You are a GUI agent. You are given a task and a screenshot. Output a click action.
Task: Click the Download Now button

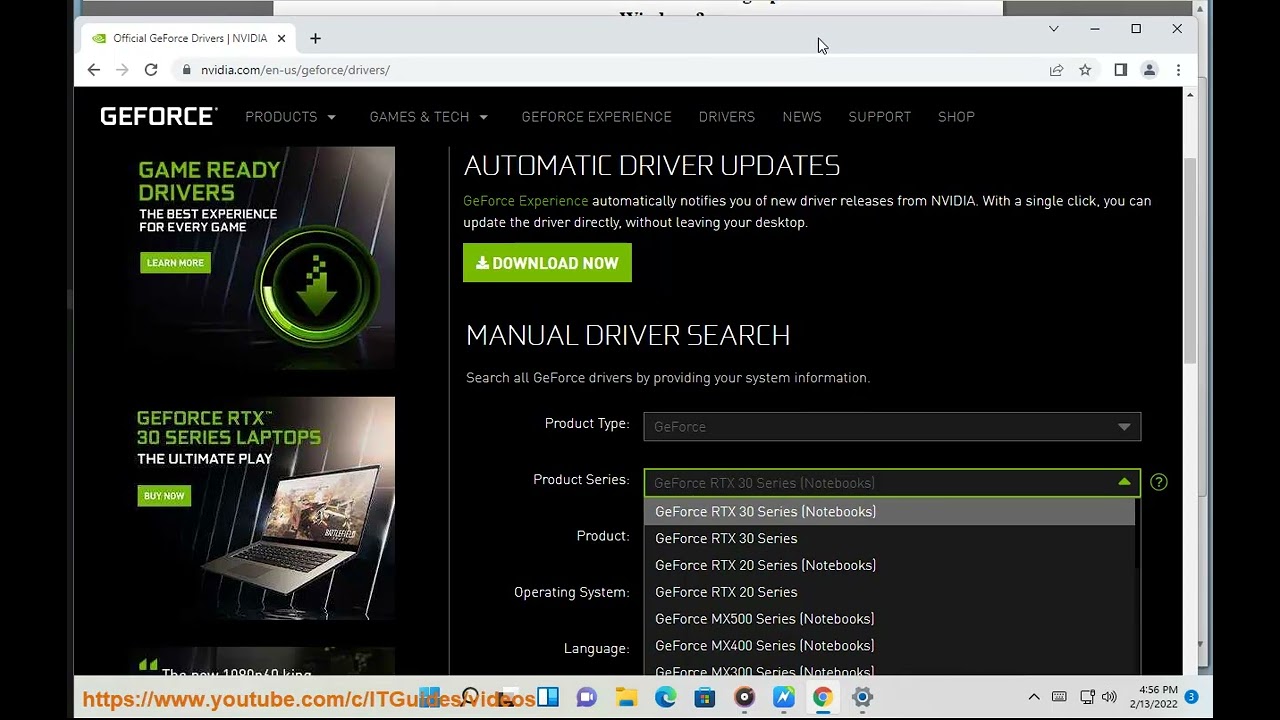[x=547, y=263]
